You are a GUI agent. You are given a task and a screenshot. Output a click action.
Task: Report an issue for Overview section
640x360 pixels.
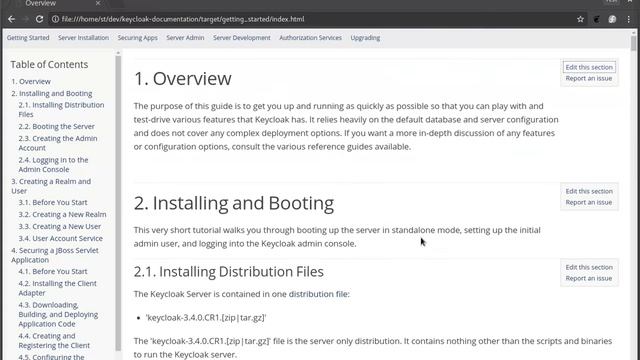click(589, 78)
